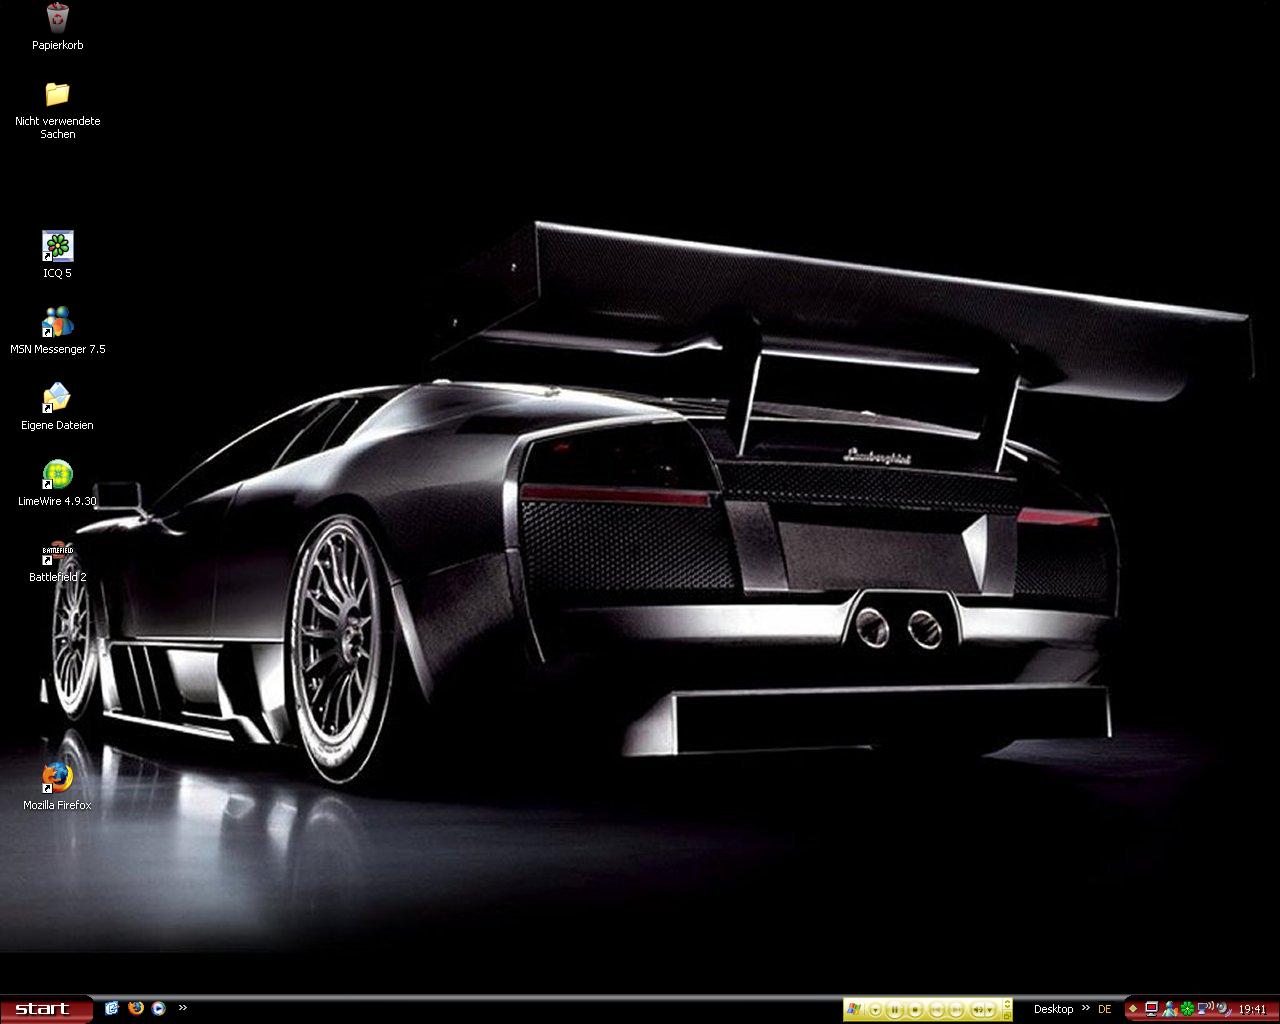Image resolution: width=1280 pixels, height=1024 pixels.
Task: Select LimeWire 4.9.30 desktop shortcut
Action: point(57,474)
